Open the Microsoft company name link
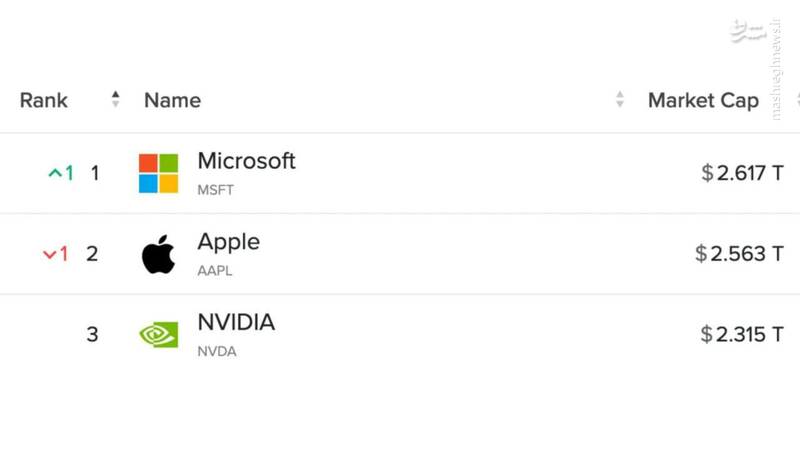Image resolution: width=800 pixels, height=449 pixels. click(246, 161)
